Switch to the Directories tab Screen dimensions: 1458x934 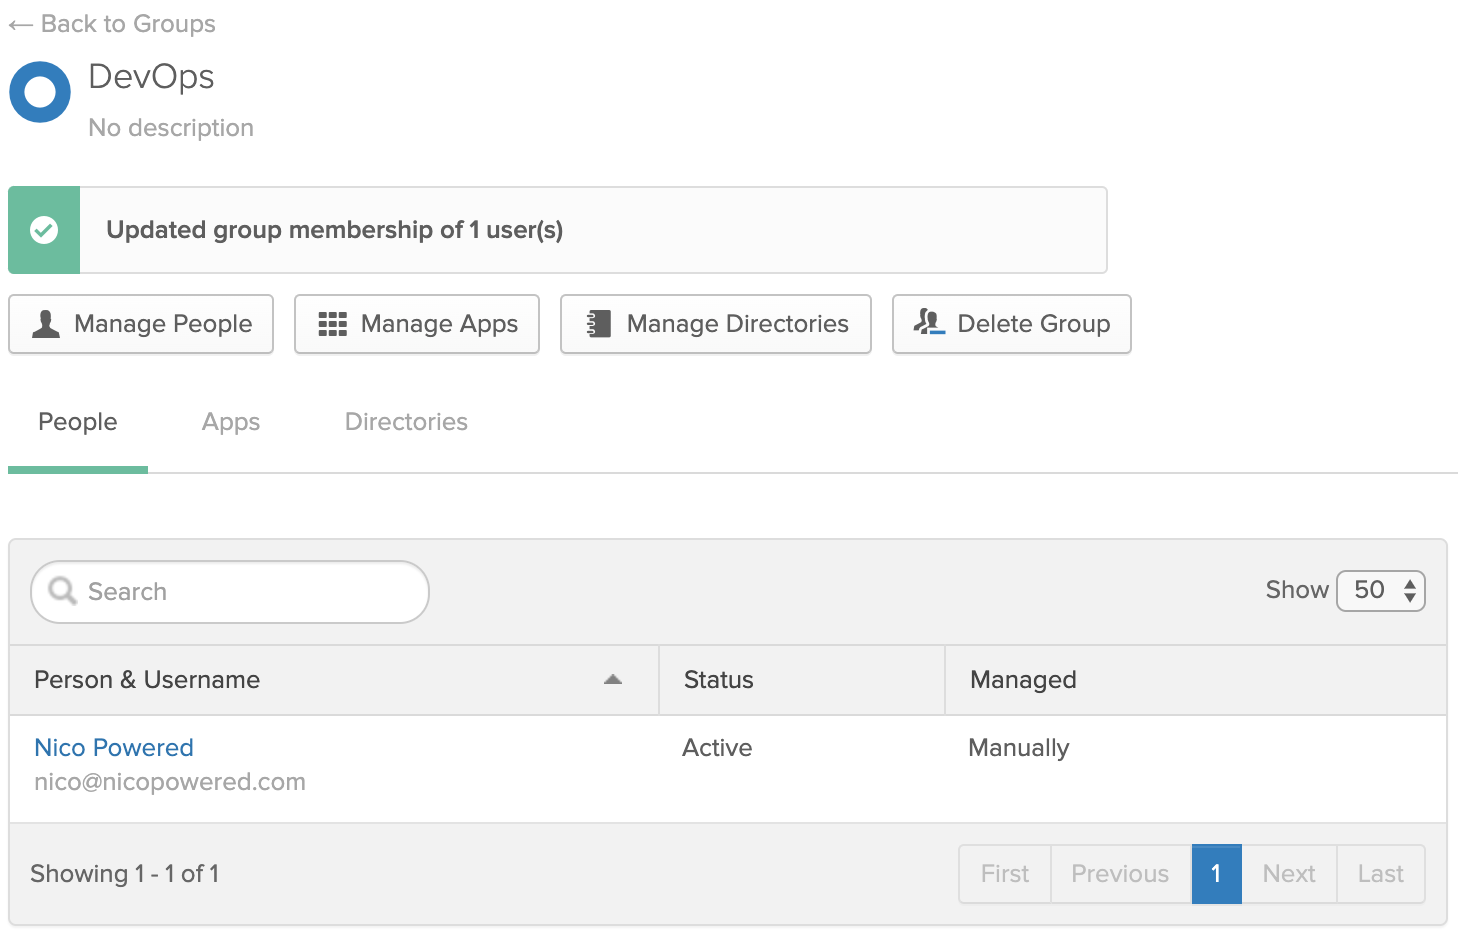pos(406,422)
